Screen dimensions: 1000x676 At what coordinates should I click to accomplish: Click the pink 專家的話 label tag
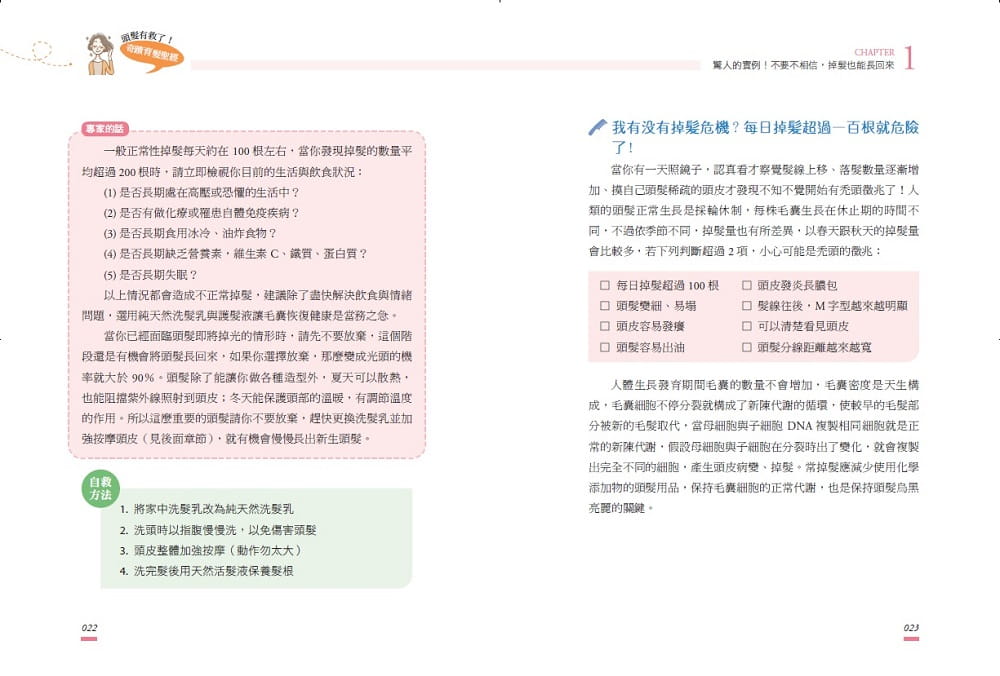105,129
